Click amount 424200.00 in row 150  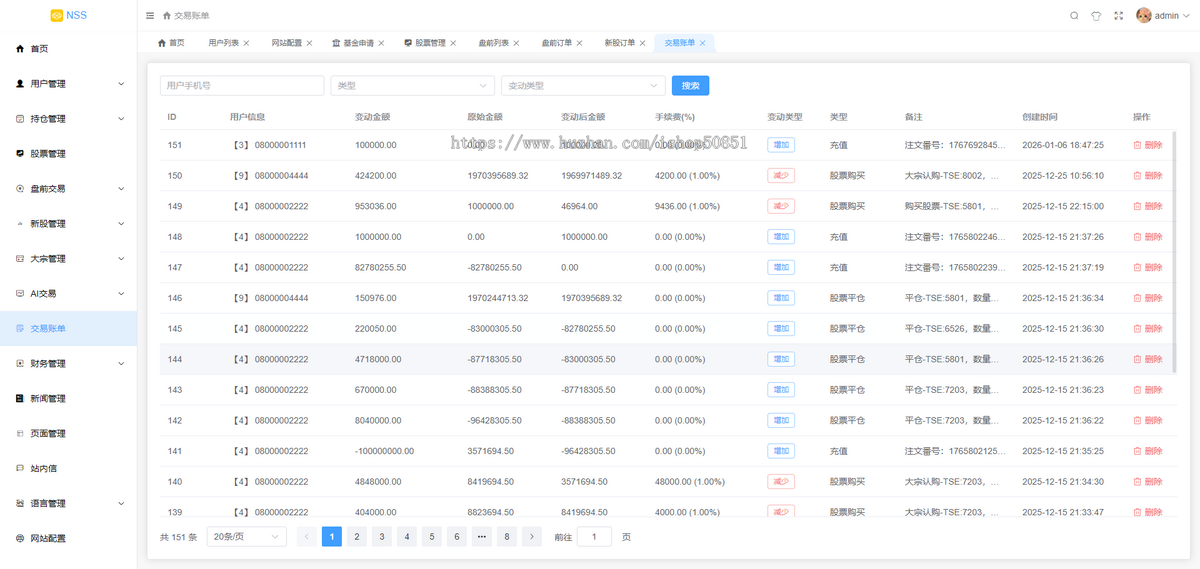(x=376, y=176)
